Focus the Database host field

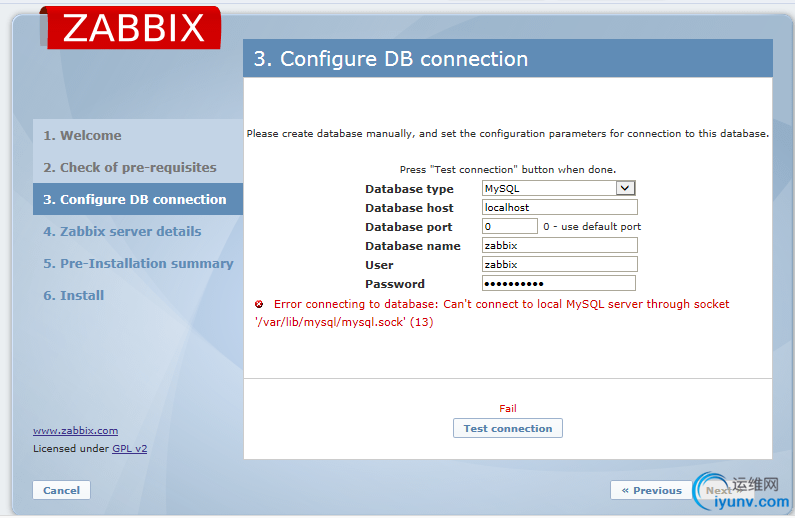[x=560, y=207]
